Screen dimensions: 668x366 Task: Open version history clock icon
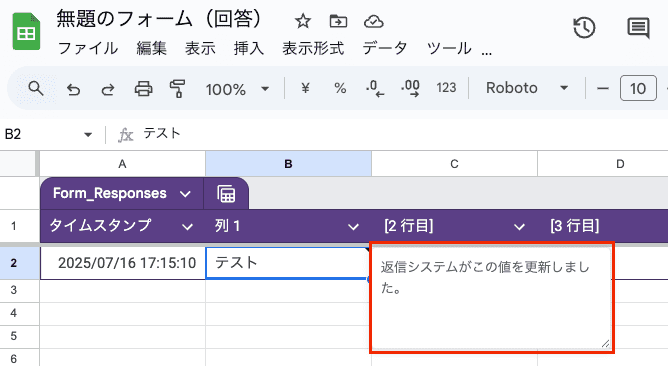coord(584,28)
